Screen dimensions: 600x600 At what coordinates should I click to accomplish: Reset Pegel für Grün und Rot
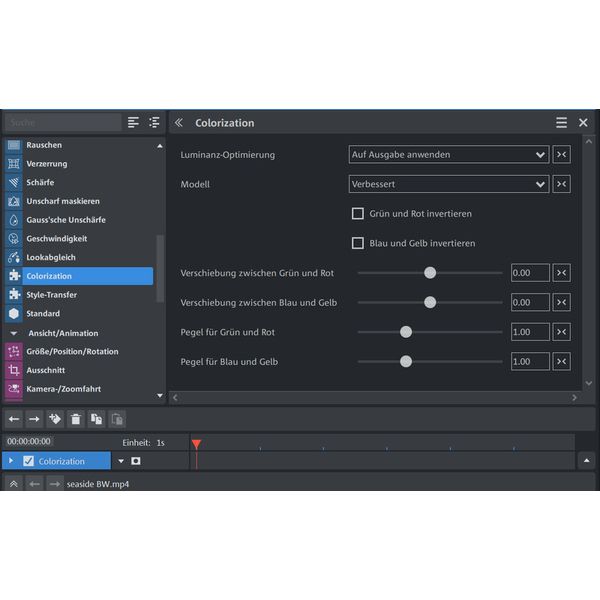point(561,332)
